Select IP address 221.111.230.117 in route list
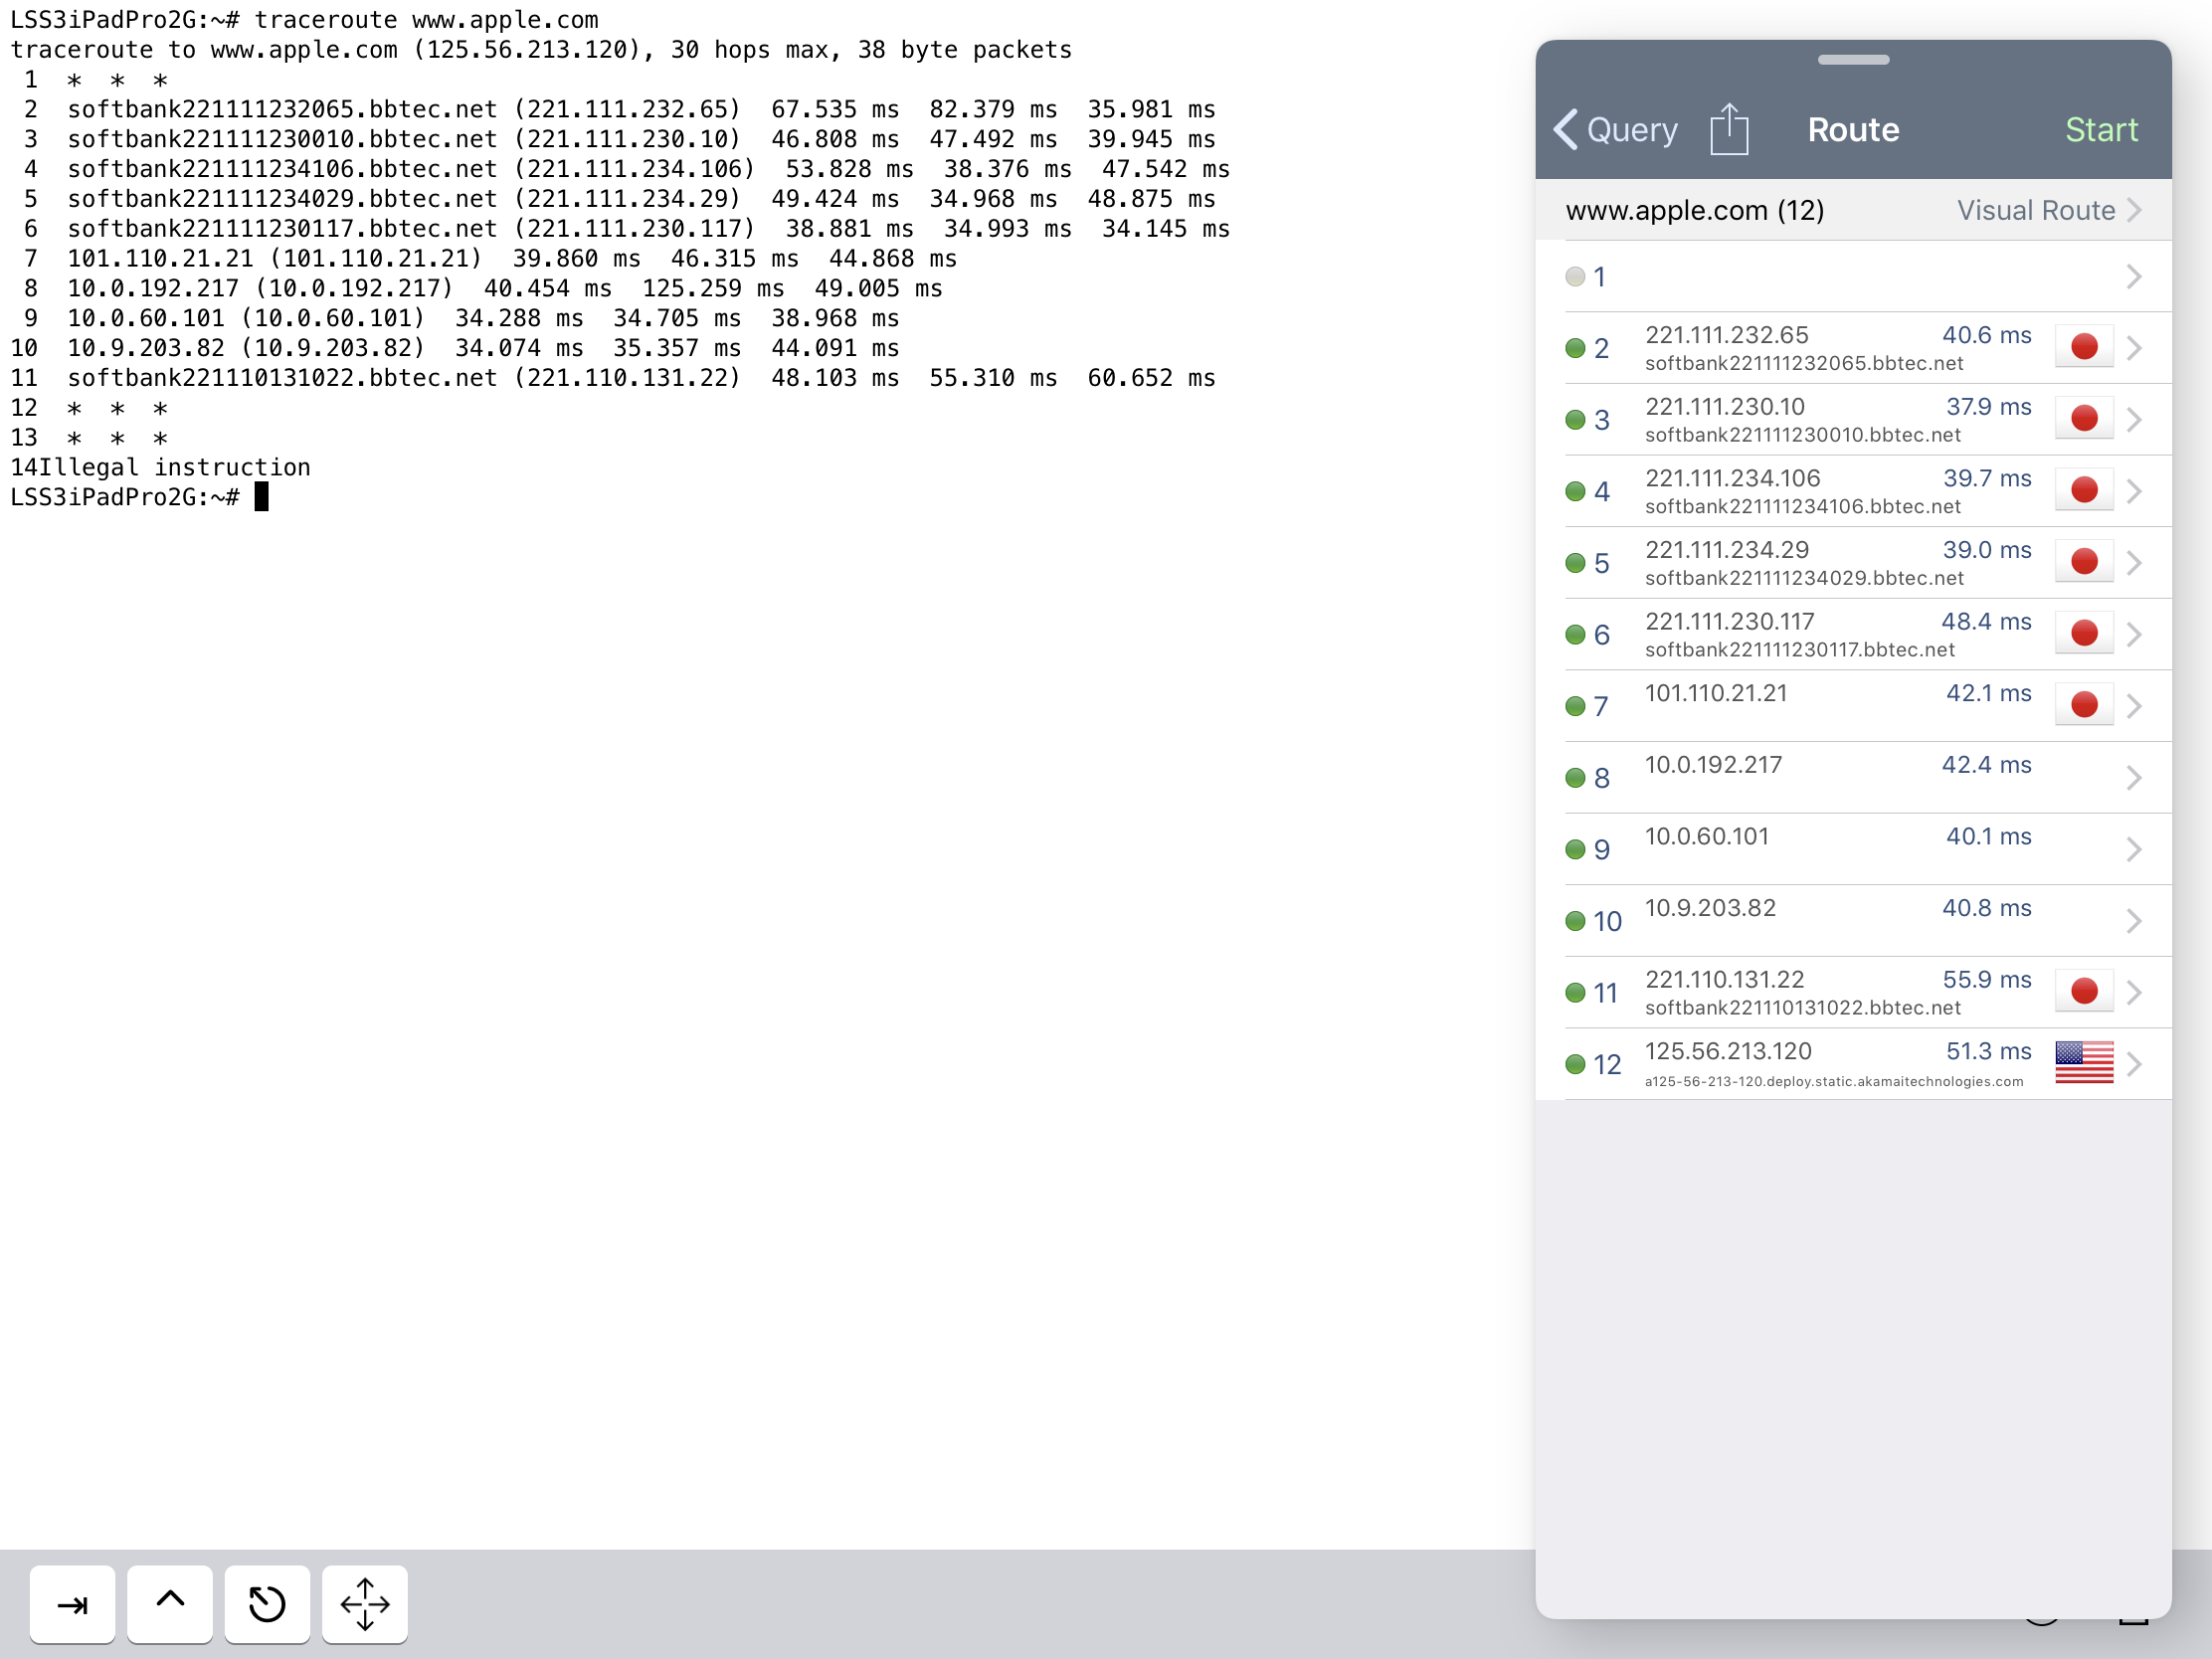Screen dimensions: 2212x1659 pos(1730,621)
